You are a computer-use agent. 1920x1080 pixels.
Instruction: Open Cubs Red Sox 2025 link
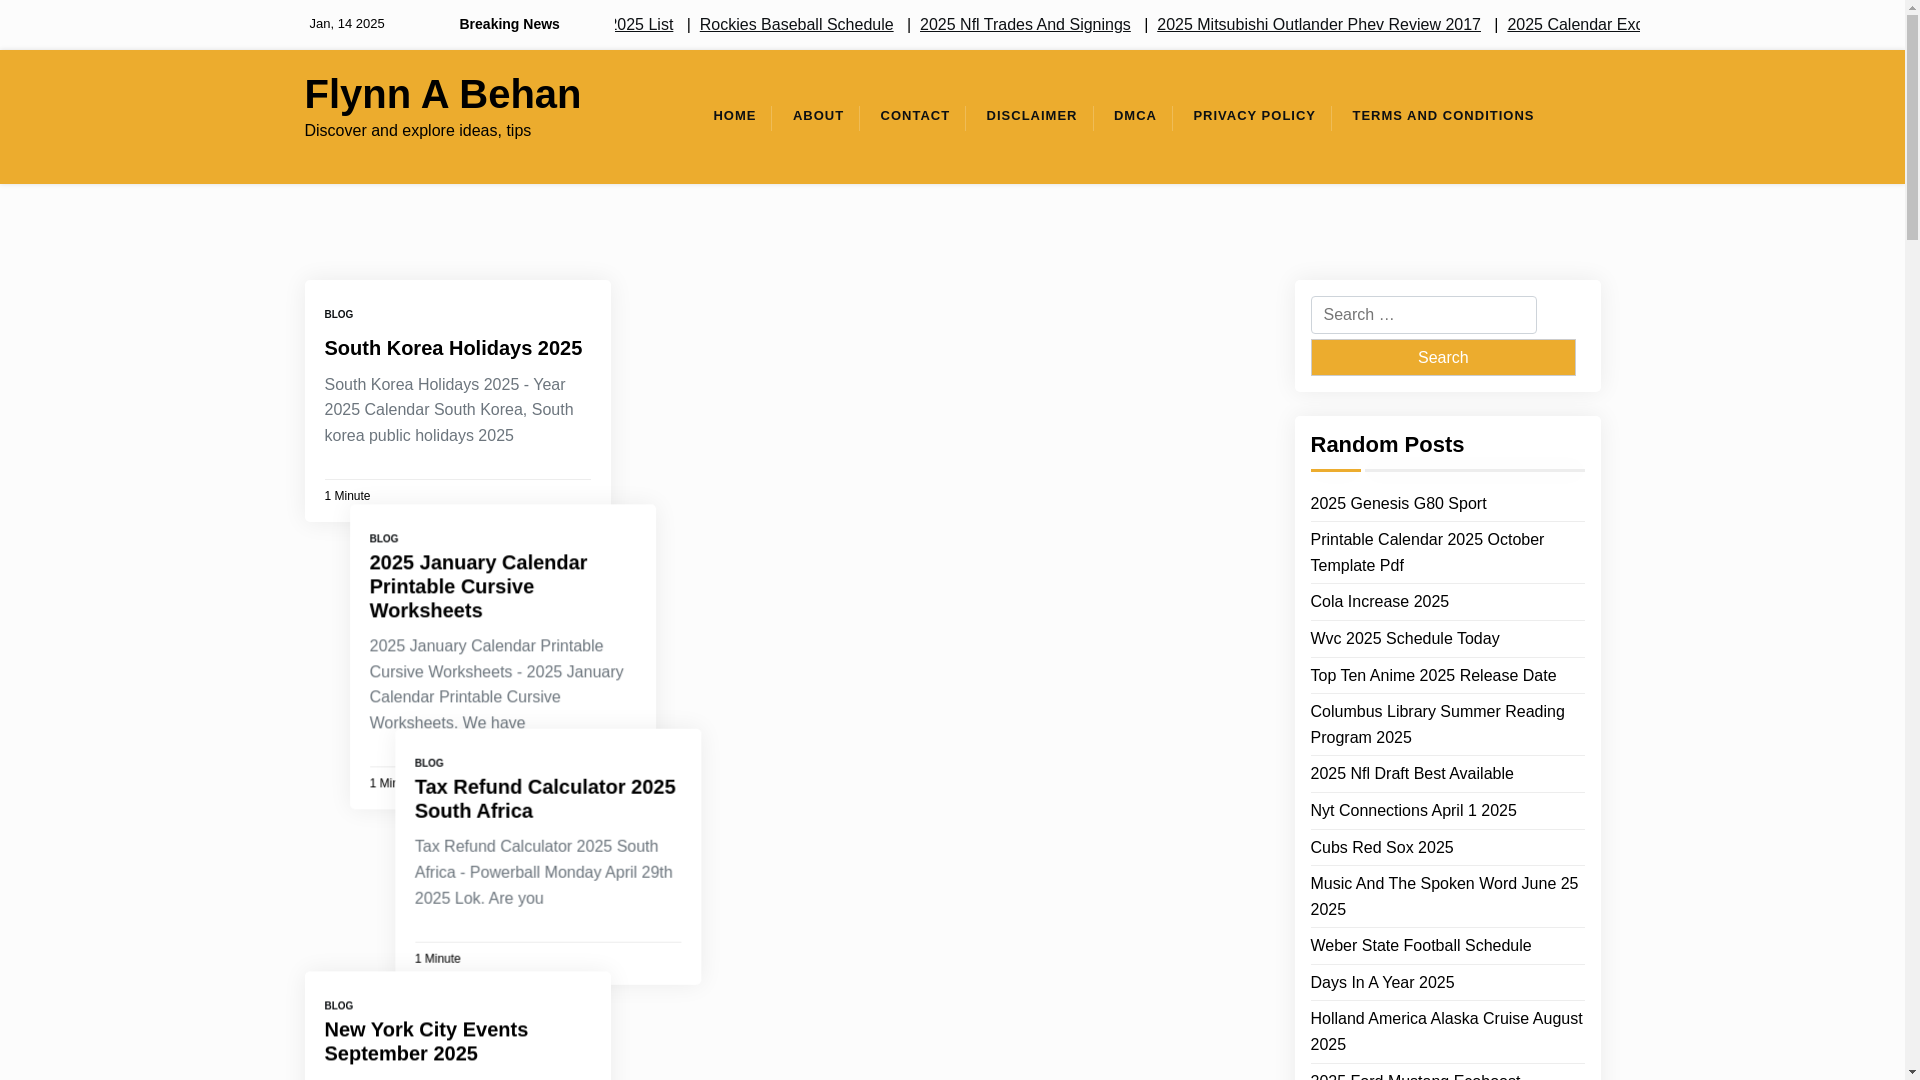(1381, 848)
